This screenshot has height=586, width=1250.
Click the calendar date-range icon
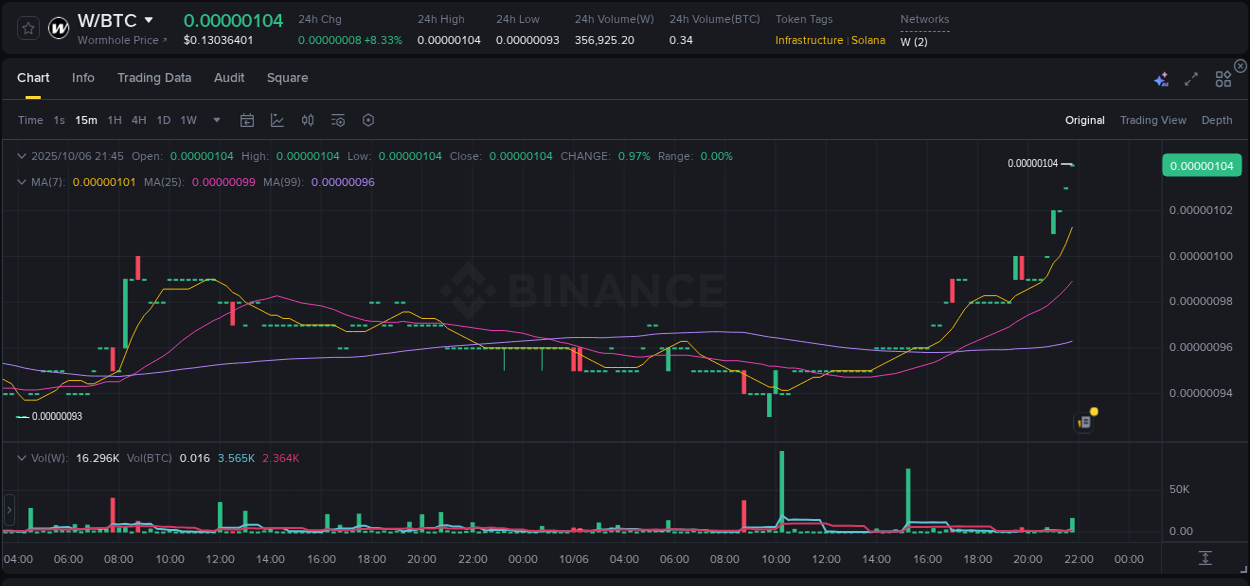[247, 119]
